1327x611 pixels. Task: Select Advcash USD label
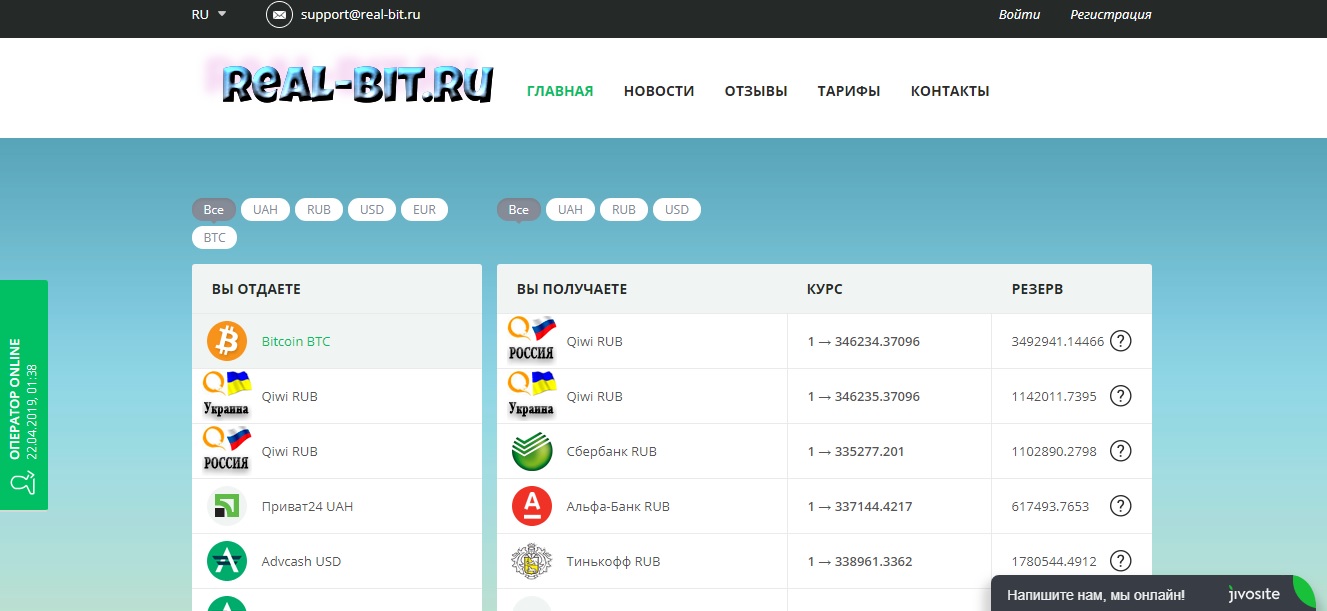click(301, 562)
